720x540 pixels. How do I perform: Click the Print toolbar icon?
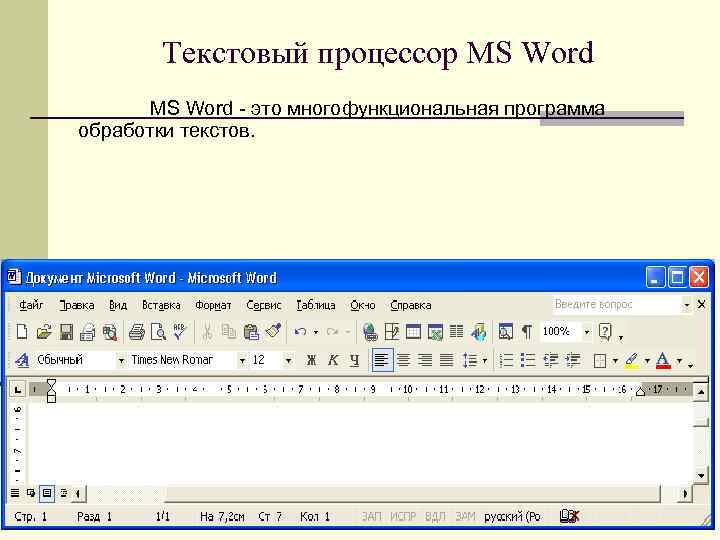tap(136, 332)
